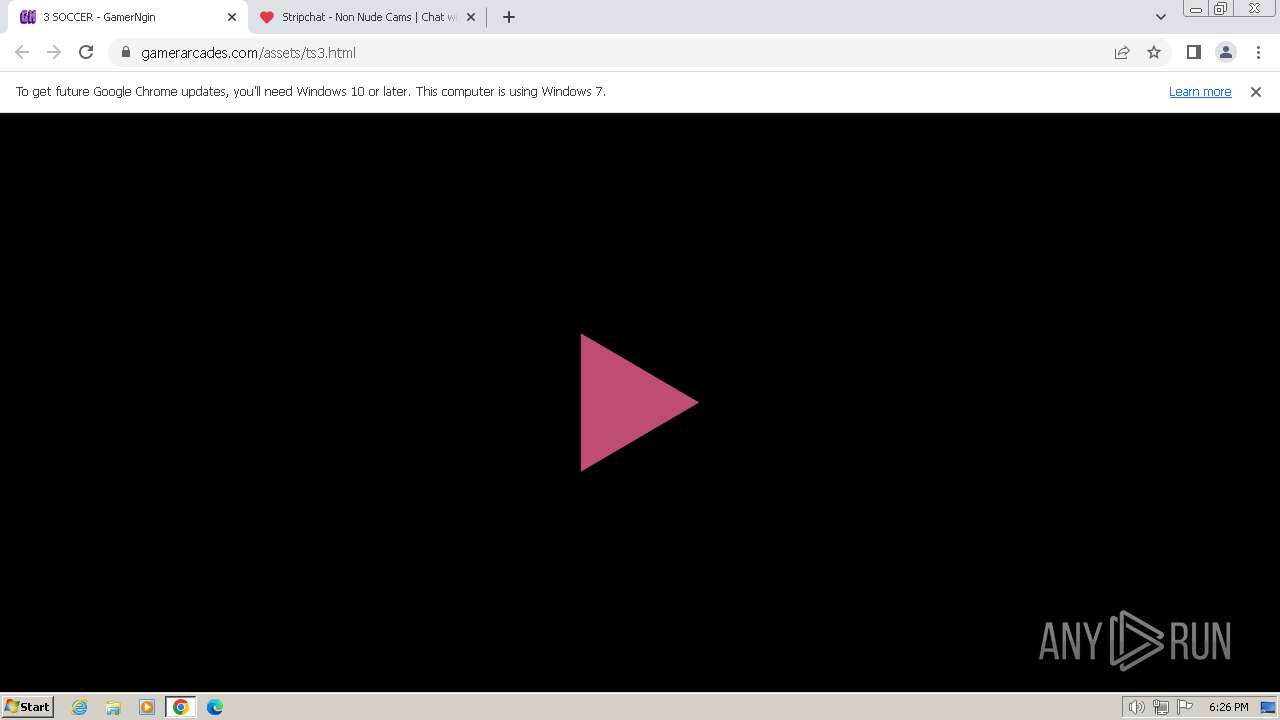Open the volume control in system tray
Image resolution: width=1280 pixels, height=720 pixels.
[x=1137, y=707]
